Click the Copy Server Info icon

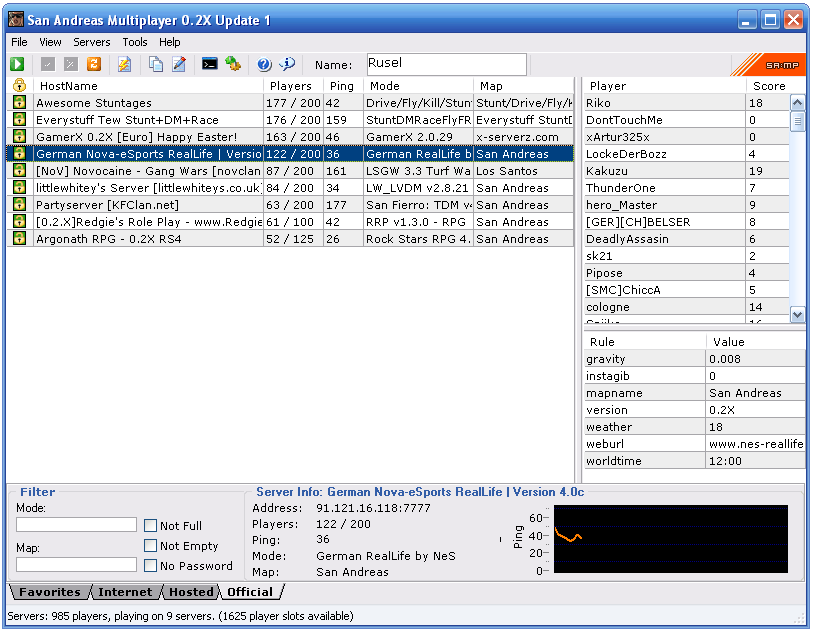(156, 64)
